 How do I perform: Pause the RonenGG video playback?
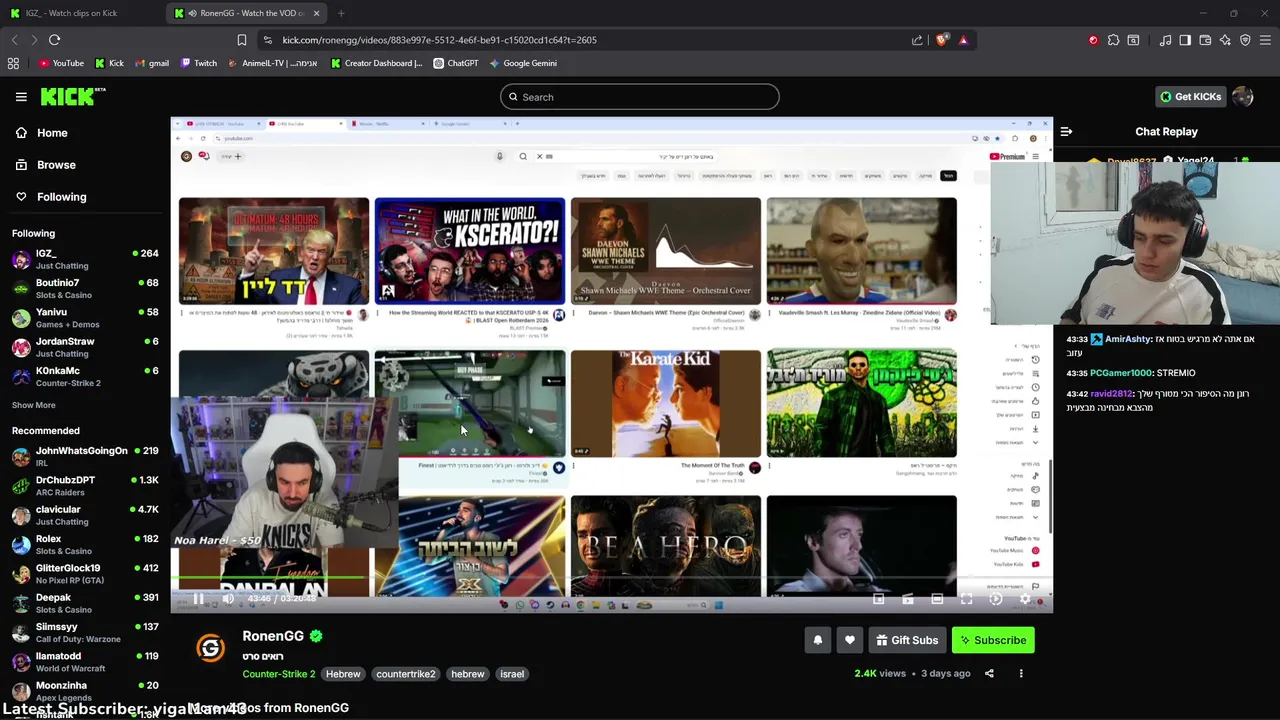coord(198,599)
